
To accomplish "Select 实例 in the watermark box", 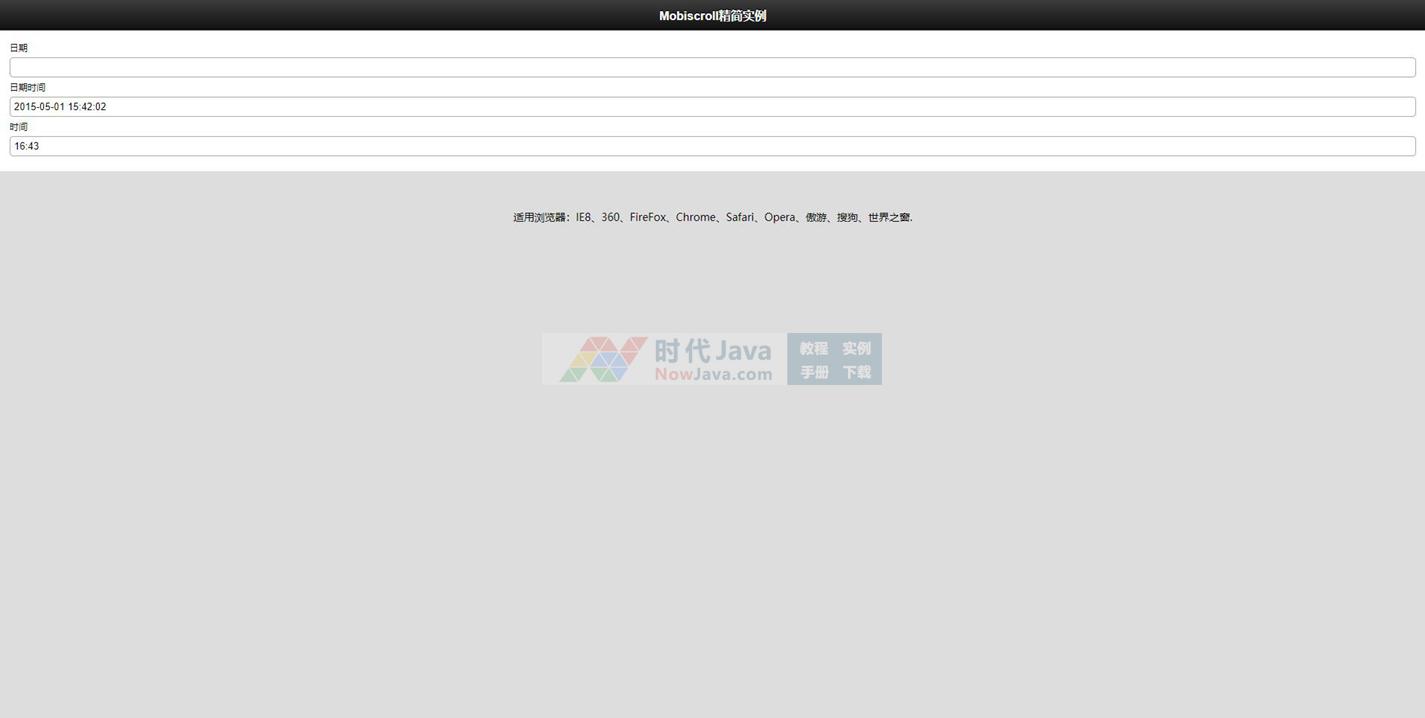I will 856,348.
